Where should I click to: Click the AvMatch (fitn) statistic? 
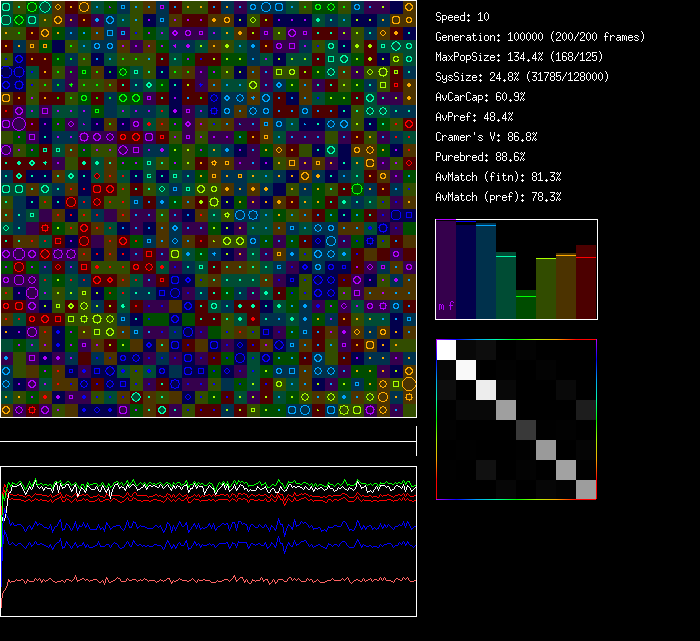498,177
